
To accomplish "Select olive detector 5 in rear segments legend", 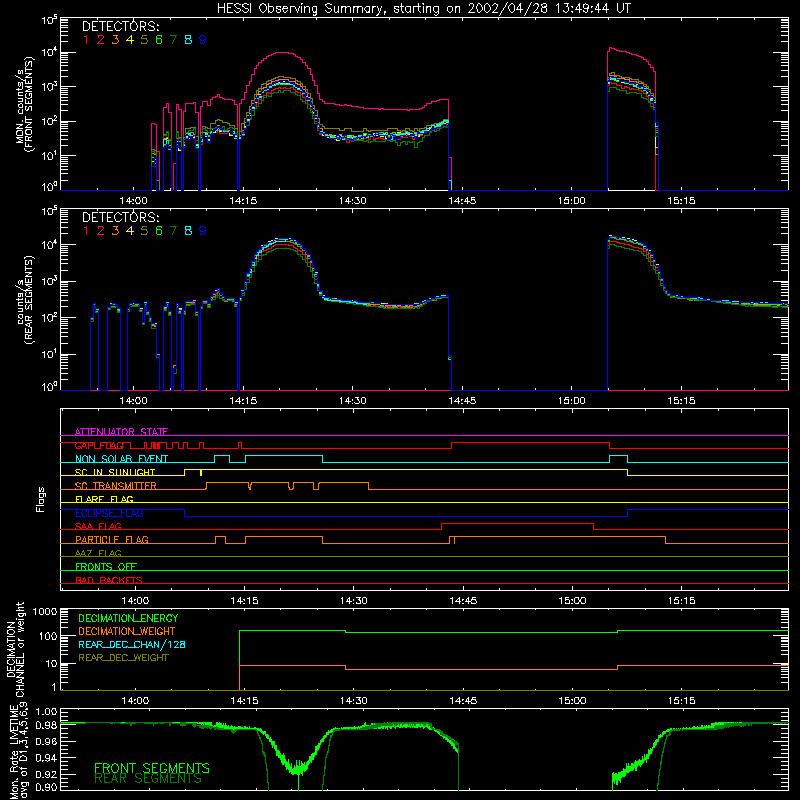I will pos(144,231).
